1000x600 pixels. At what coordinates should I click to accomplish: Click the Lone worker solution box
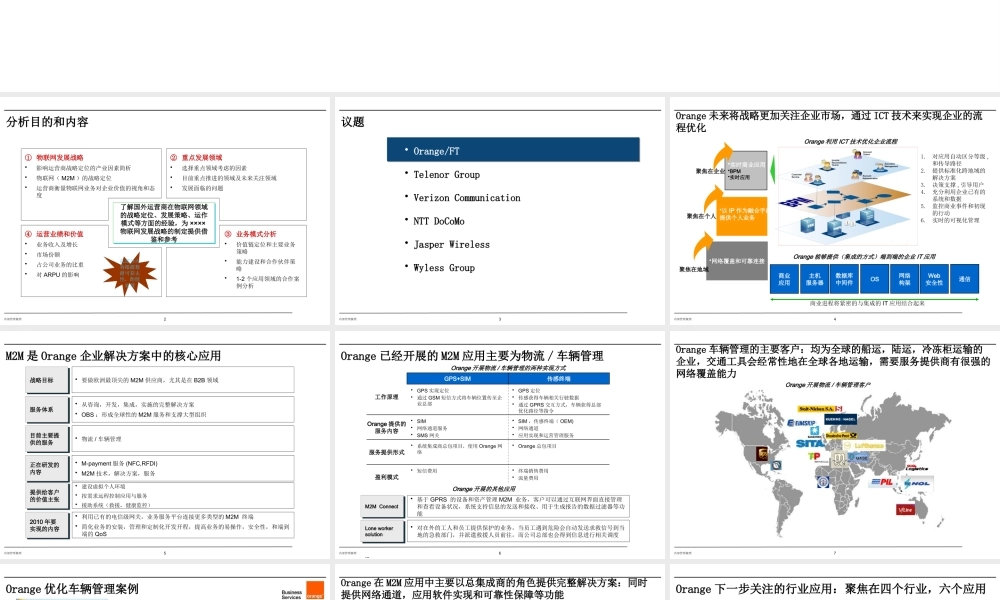(x=382, y=531)
